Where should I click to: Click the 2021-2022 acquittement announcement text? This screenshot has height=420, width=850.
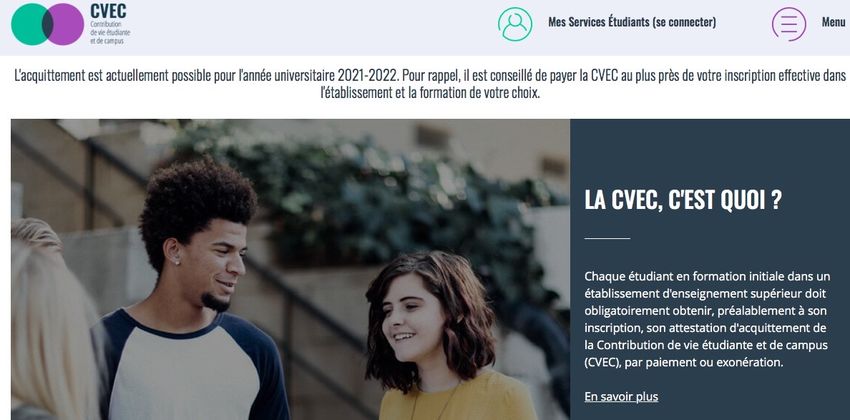click(430, 84)
